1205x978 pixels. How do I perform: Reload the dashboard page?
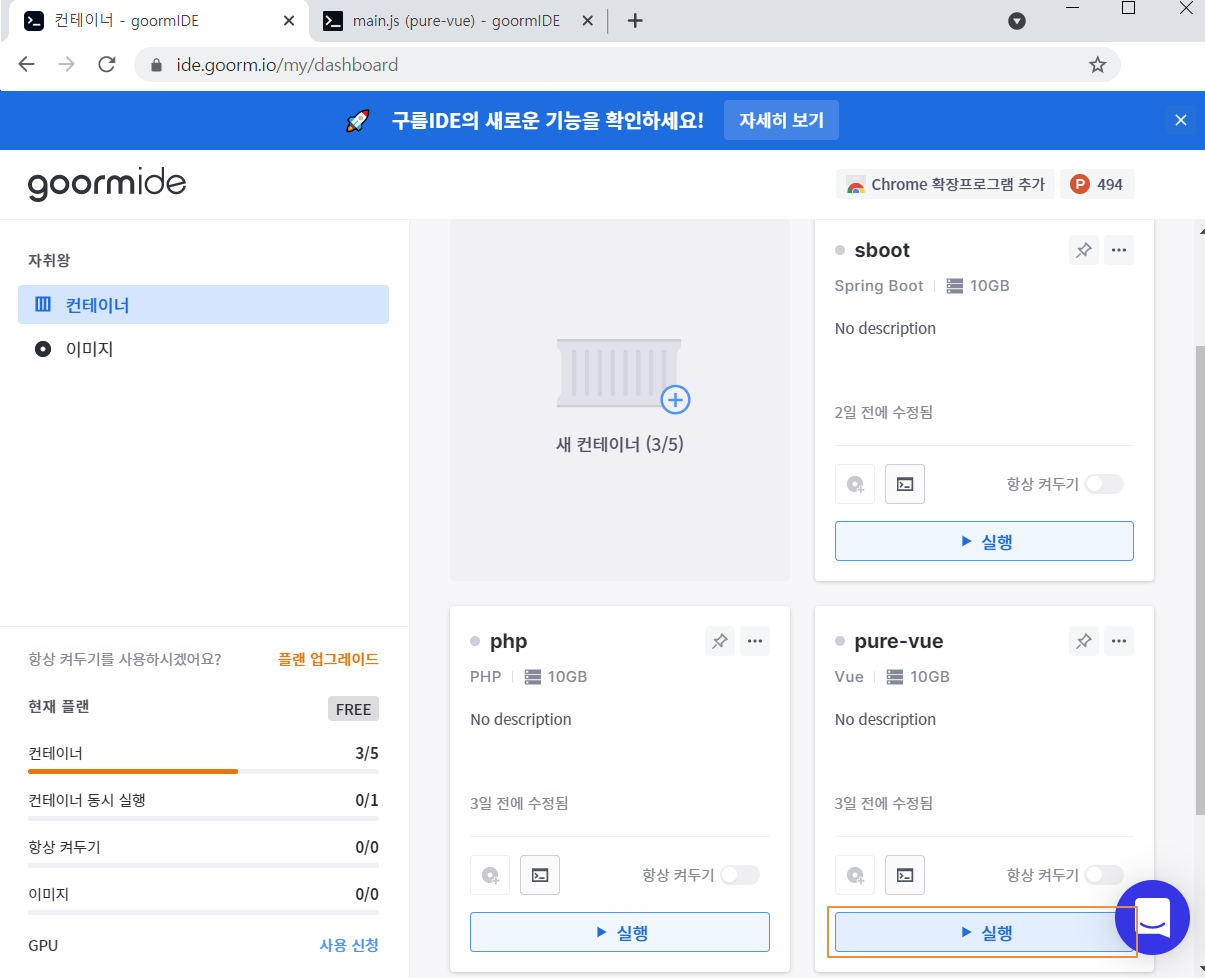click(x=107, y=65)
